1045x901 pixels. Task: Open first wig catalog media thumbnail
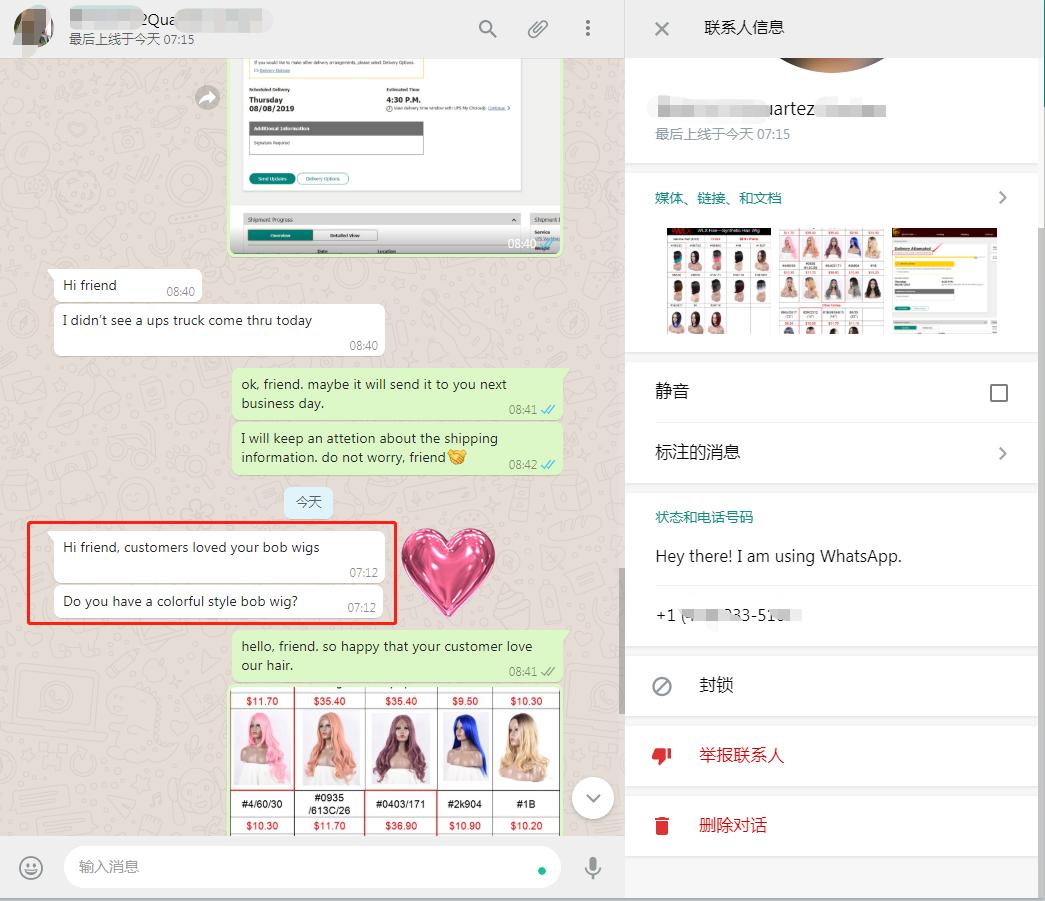718,281
